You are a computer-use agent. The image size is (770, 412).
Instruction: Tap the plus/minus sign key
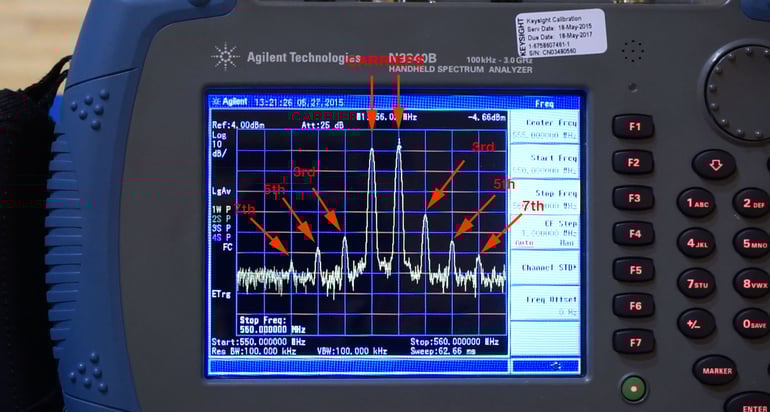(696, 324)
